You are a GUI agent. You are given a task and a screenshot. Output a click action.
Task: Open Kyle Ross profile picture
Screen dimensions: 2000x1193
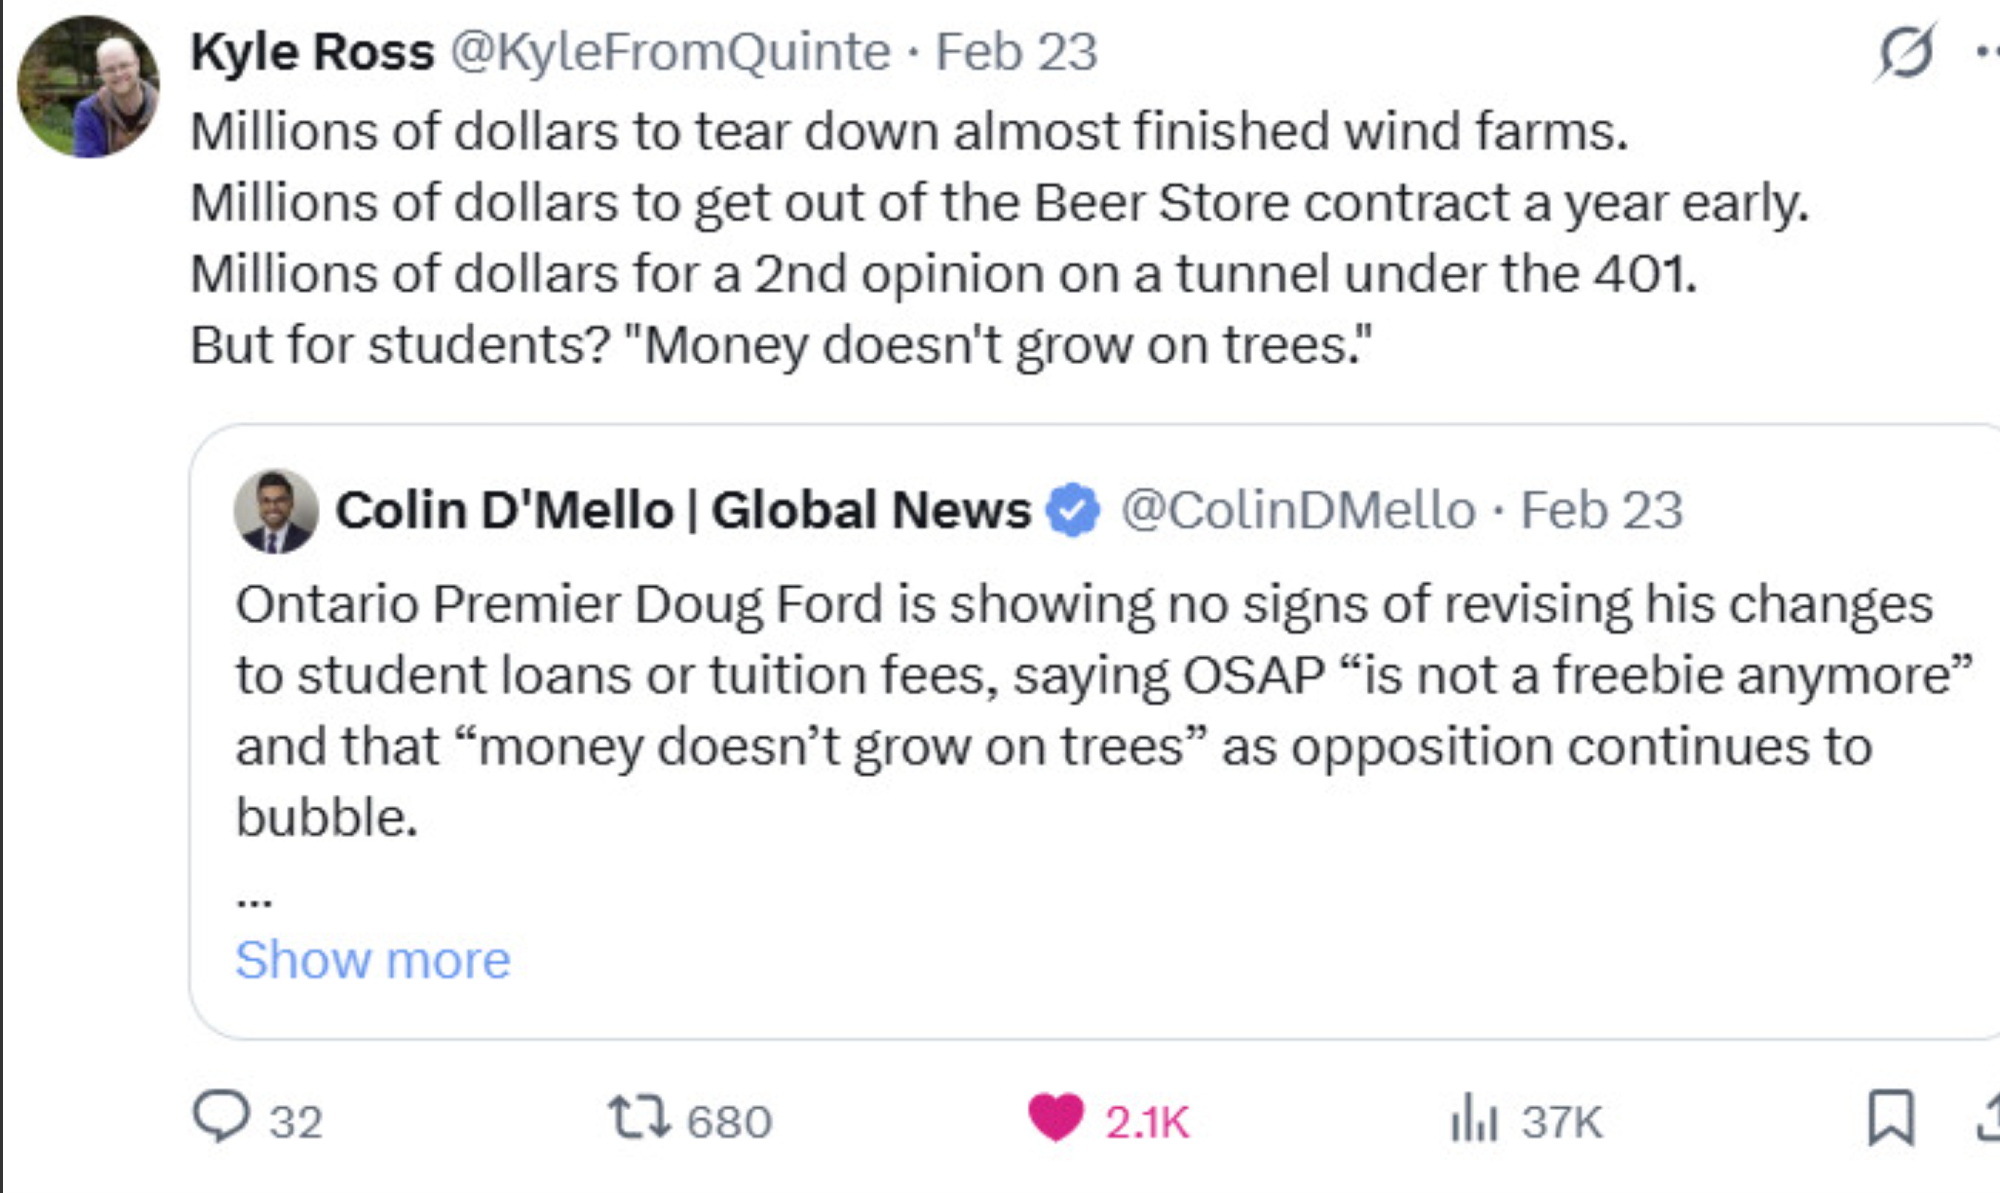88,87
